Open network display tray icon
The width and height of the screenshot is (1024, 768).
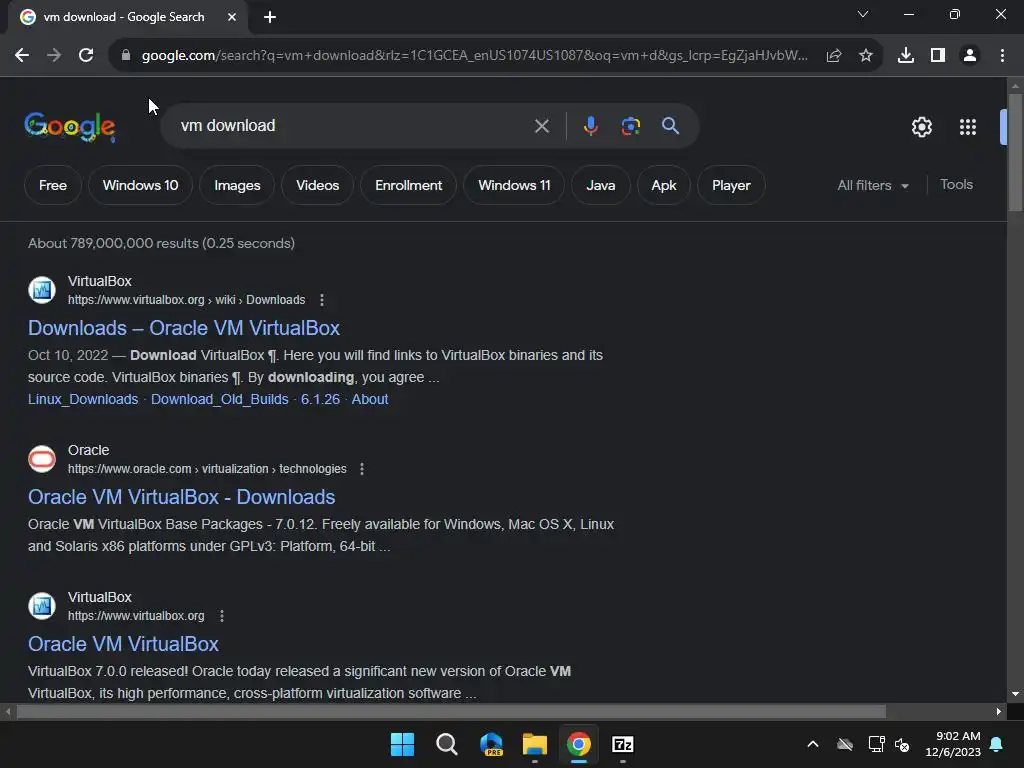click(x=876, y=744)
